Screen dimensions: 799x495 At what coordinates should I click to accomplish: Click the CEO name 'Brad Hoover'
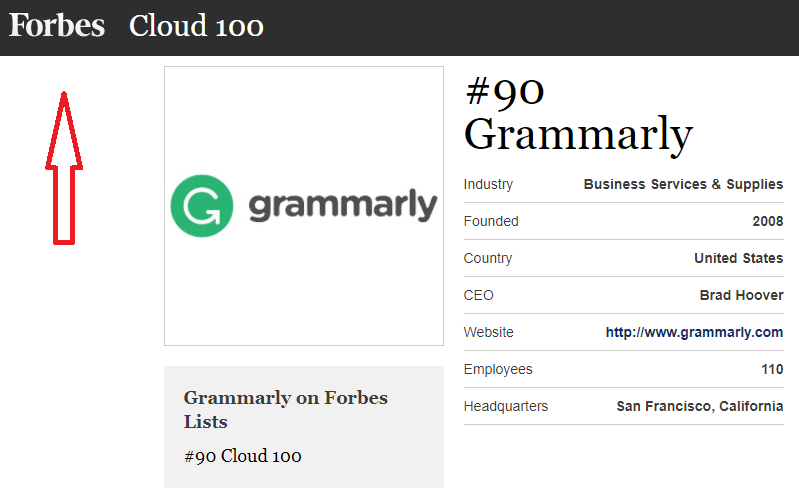coord(741,295)
